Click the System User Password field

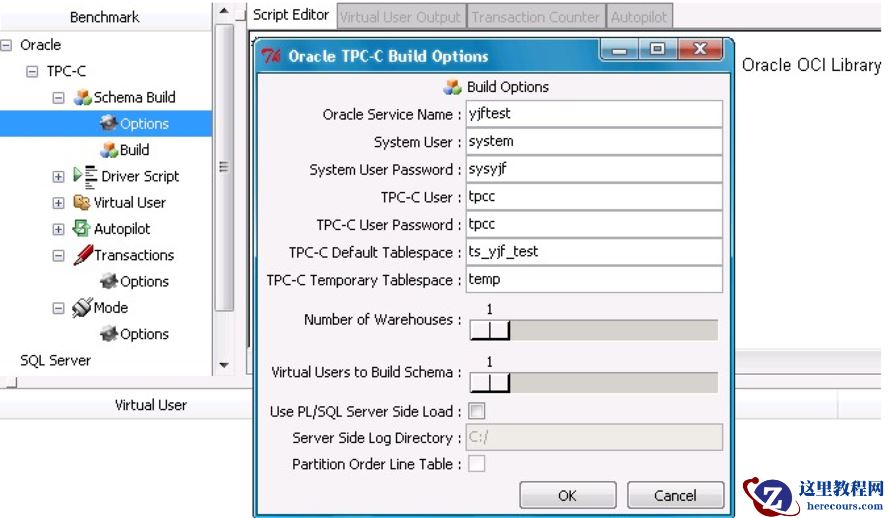click(594, 169)
